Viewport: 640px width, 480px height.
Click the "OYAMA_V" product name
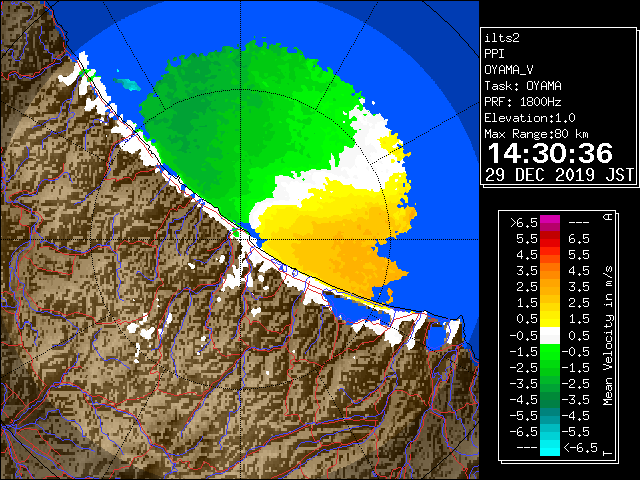coord(509,70)
